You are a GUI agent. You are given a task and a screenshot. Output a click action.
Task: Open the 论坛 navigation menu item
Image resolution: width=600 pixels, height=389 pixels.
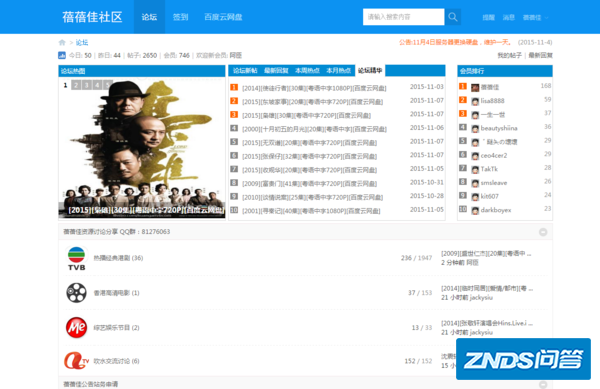coord(149,17)
